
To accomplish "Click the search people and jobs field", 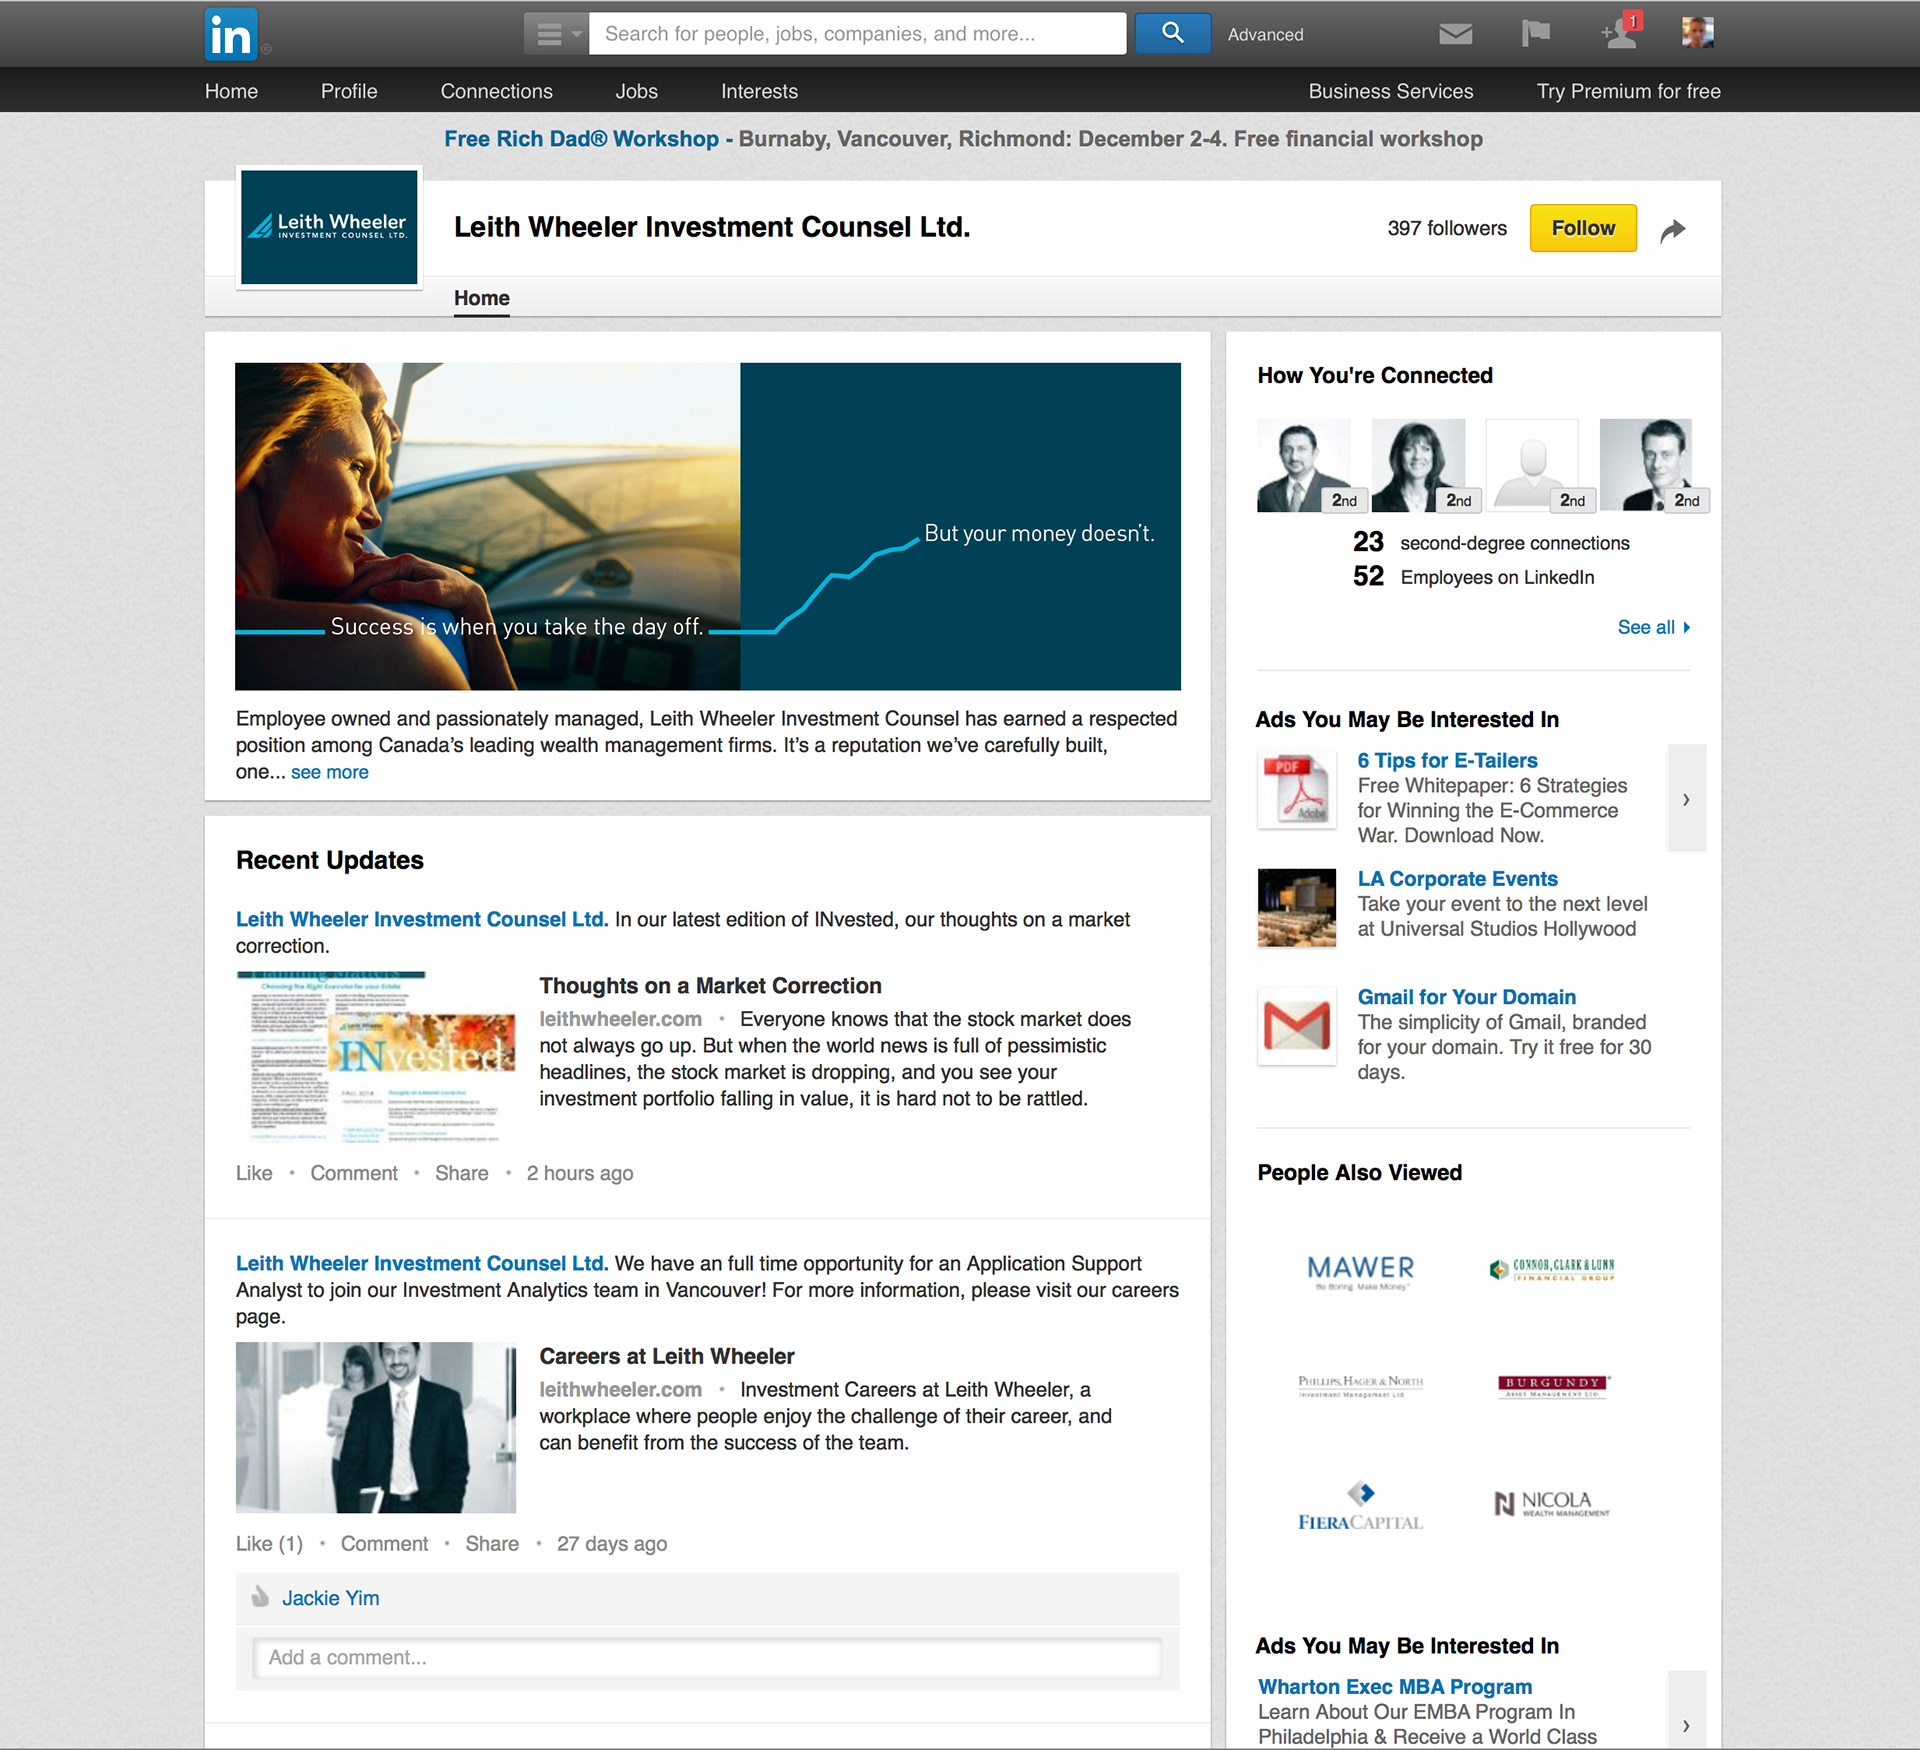I will 857,34.
